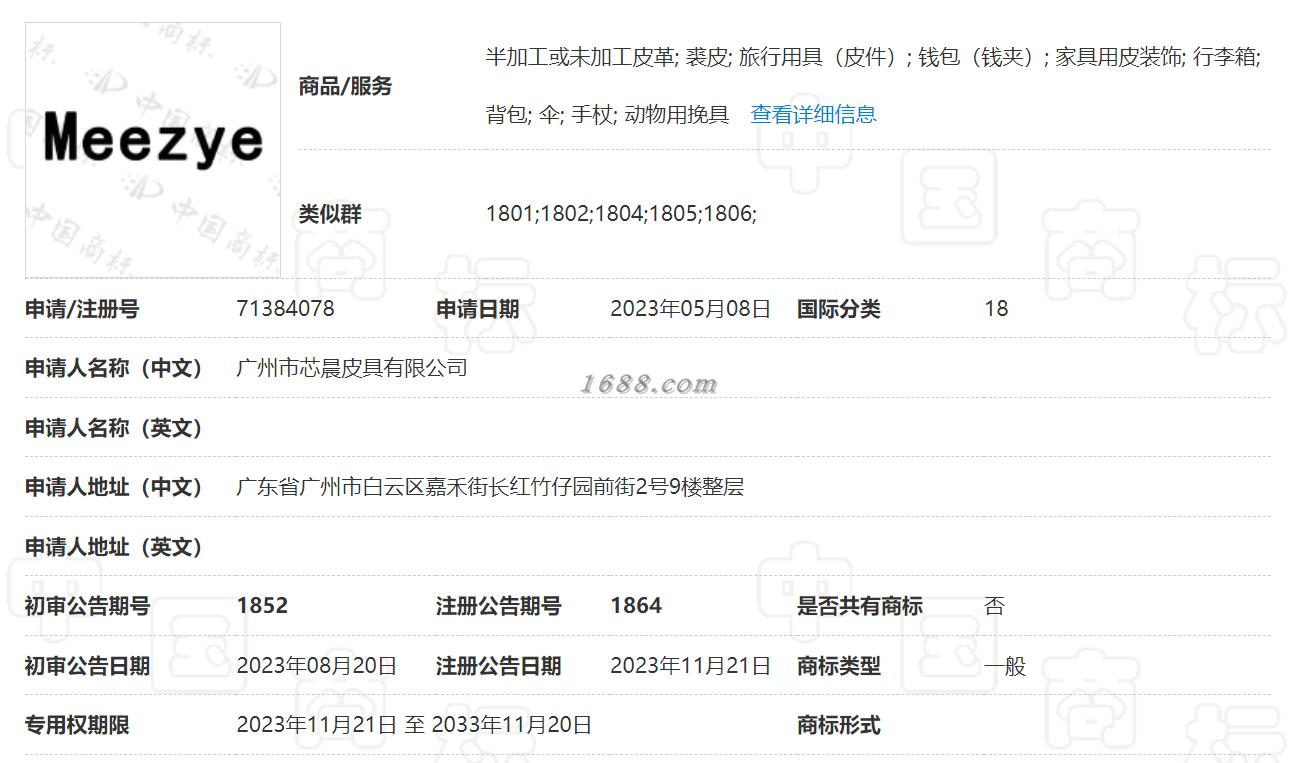Click similar group codes 1801;1802;1804;1805;1806;
Image resolution: width=1297 pixels, height=763 pixels.
point(621,213)
